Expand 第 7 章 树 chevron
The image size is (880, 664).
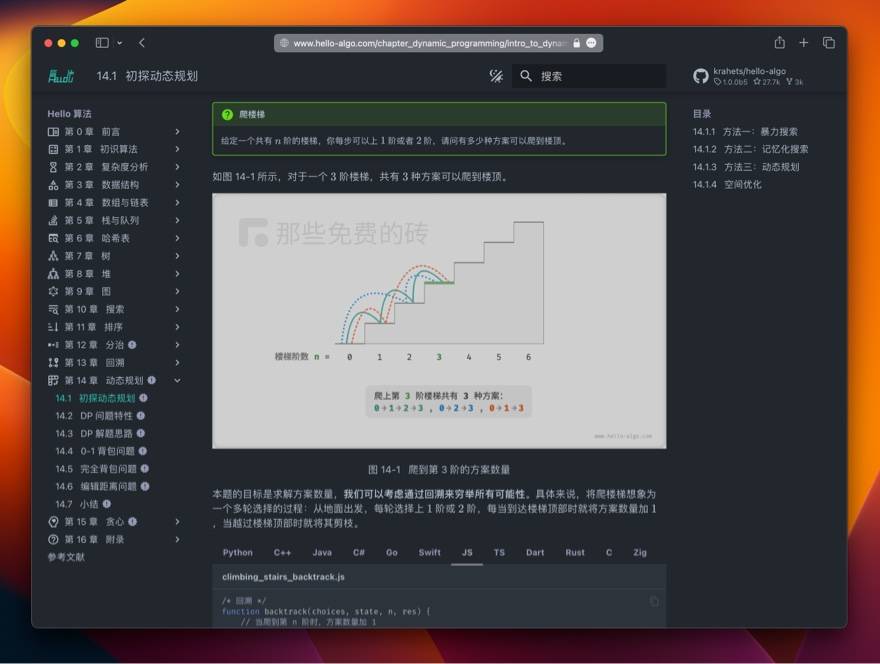tap(177, 256)
